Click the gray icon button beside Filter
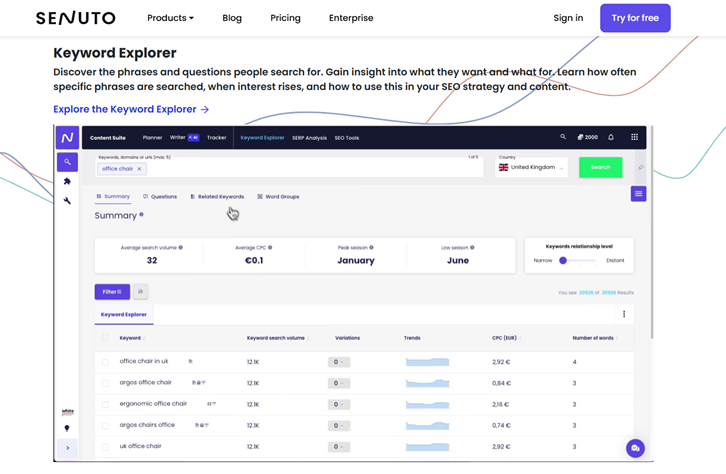Image resolution: width=726 pixels, height=474 pixels. (140, 292)
